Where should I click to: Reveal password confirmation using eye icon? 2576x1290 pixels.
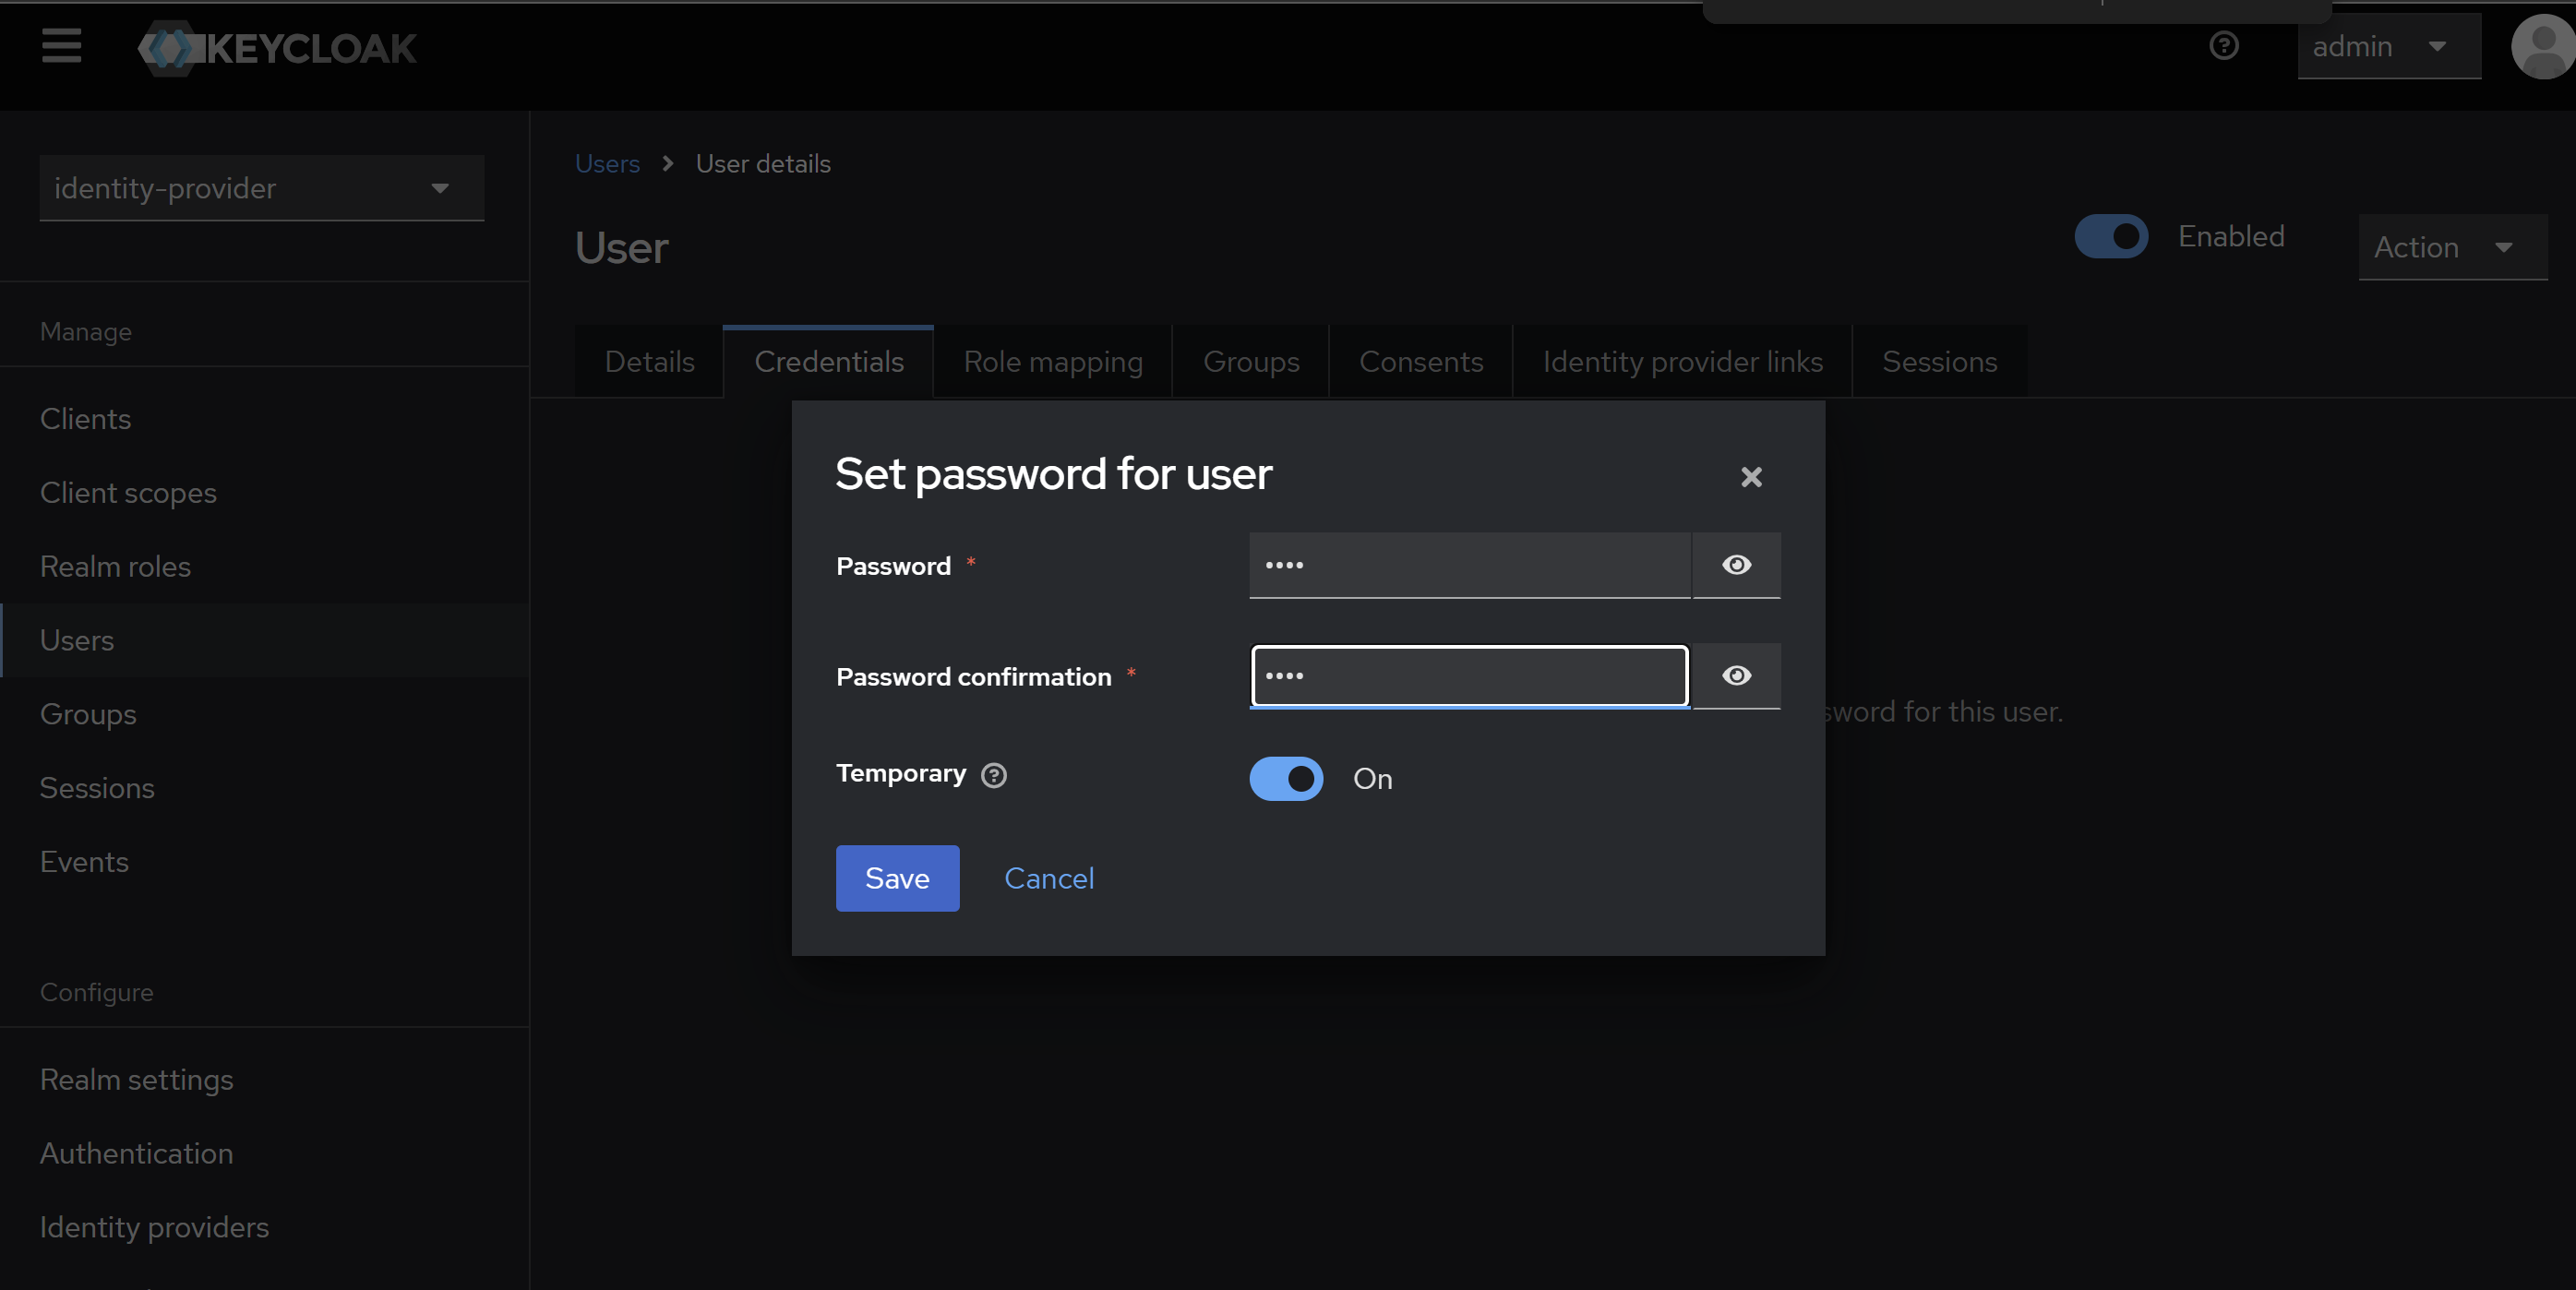(x=1736, y=676)
